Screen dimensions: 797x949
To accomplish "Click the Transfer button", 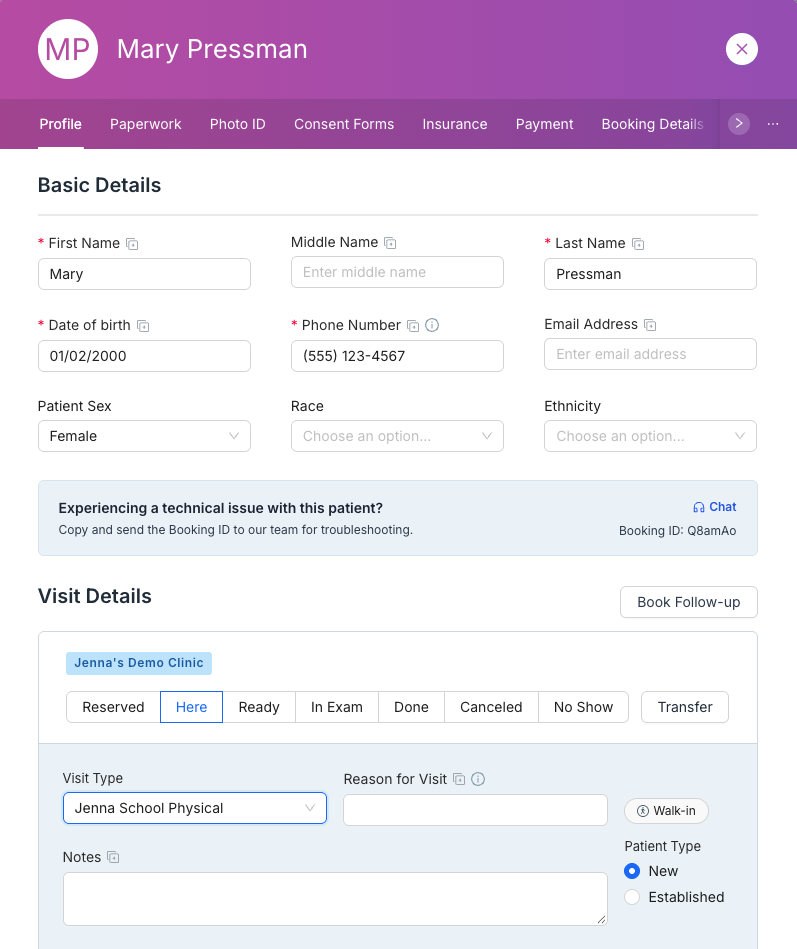I will coord(685,707).
